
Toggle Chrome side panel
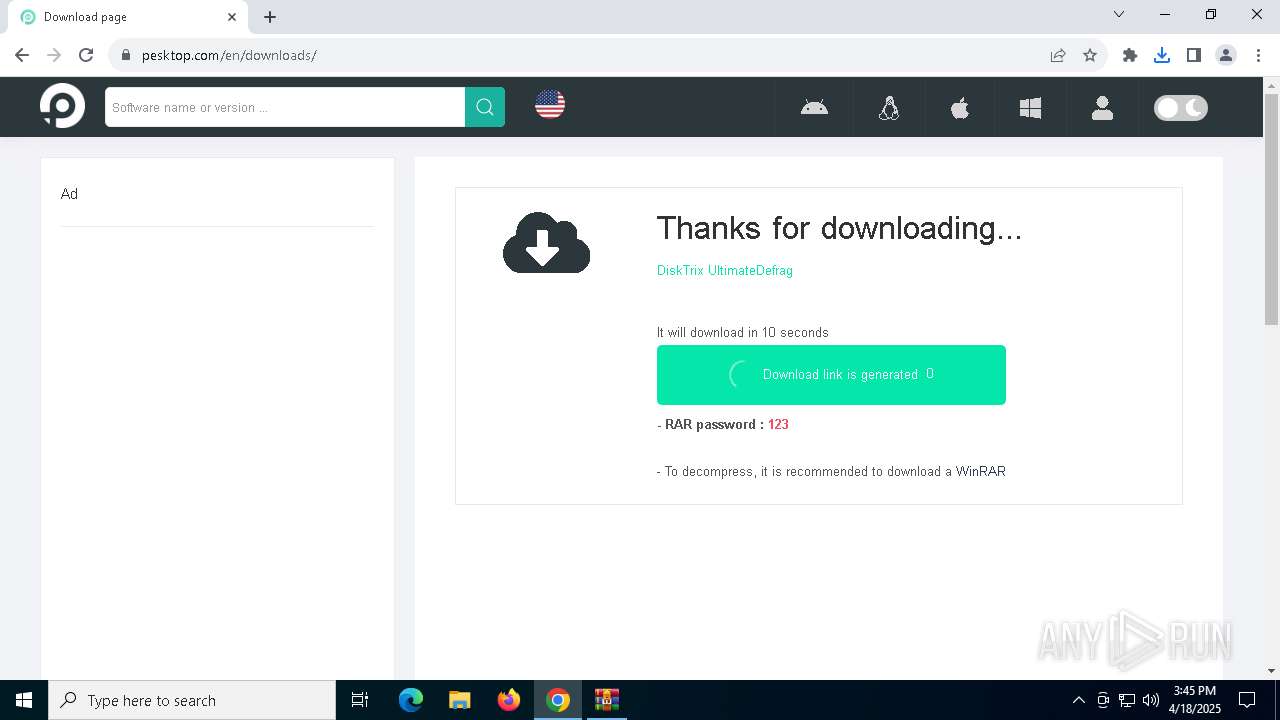pyautogui.click(x=1194, y=55)
